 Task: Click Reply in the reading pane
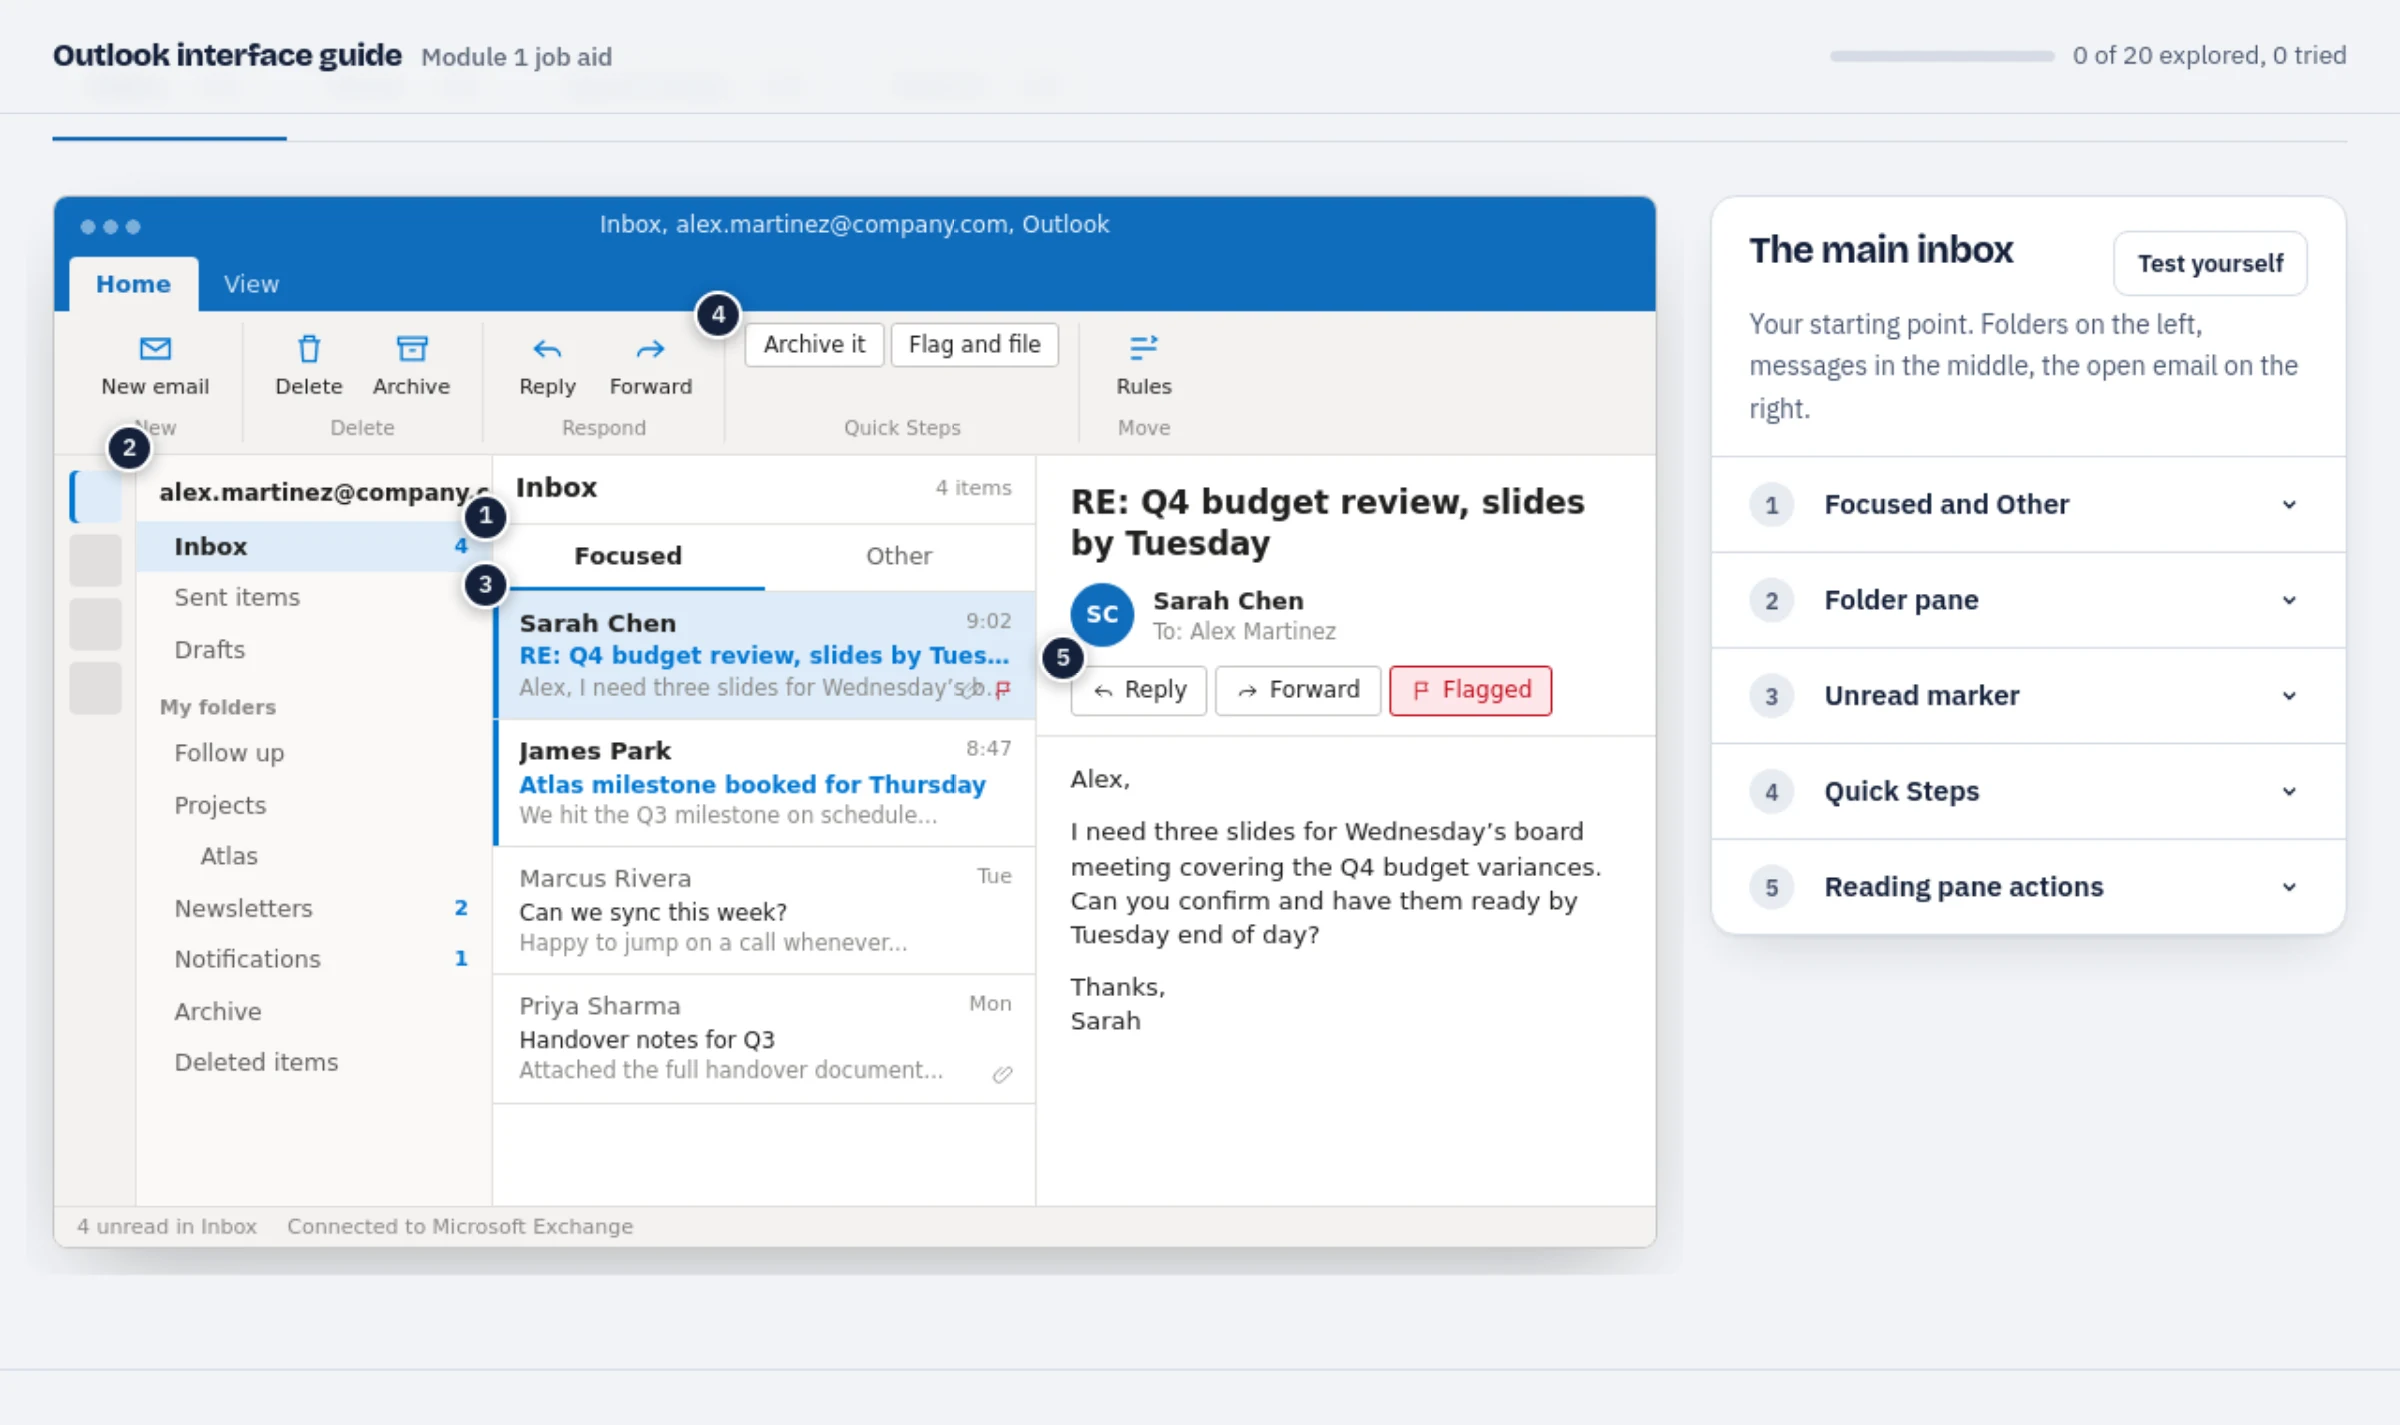[x=1139, y=690]
